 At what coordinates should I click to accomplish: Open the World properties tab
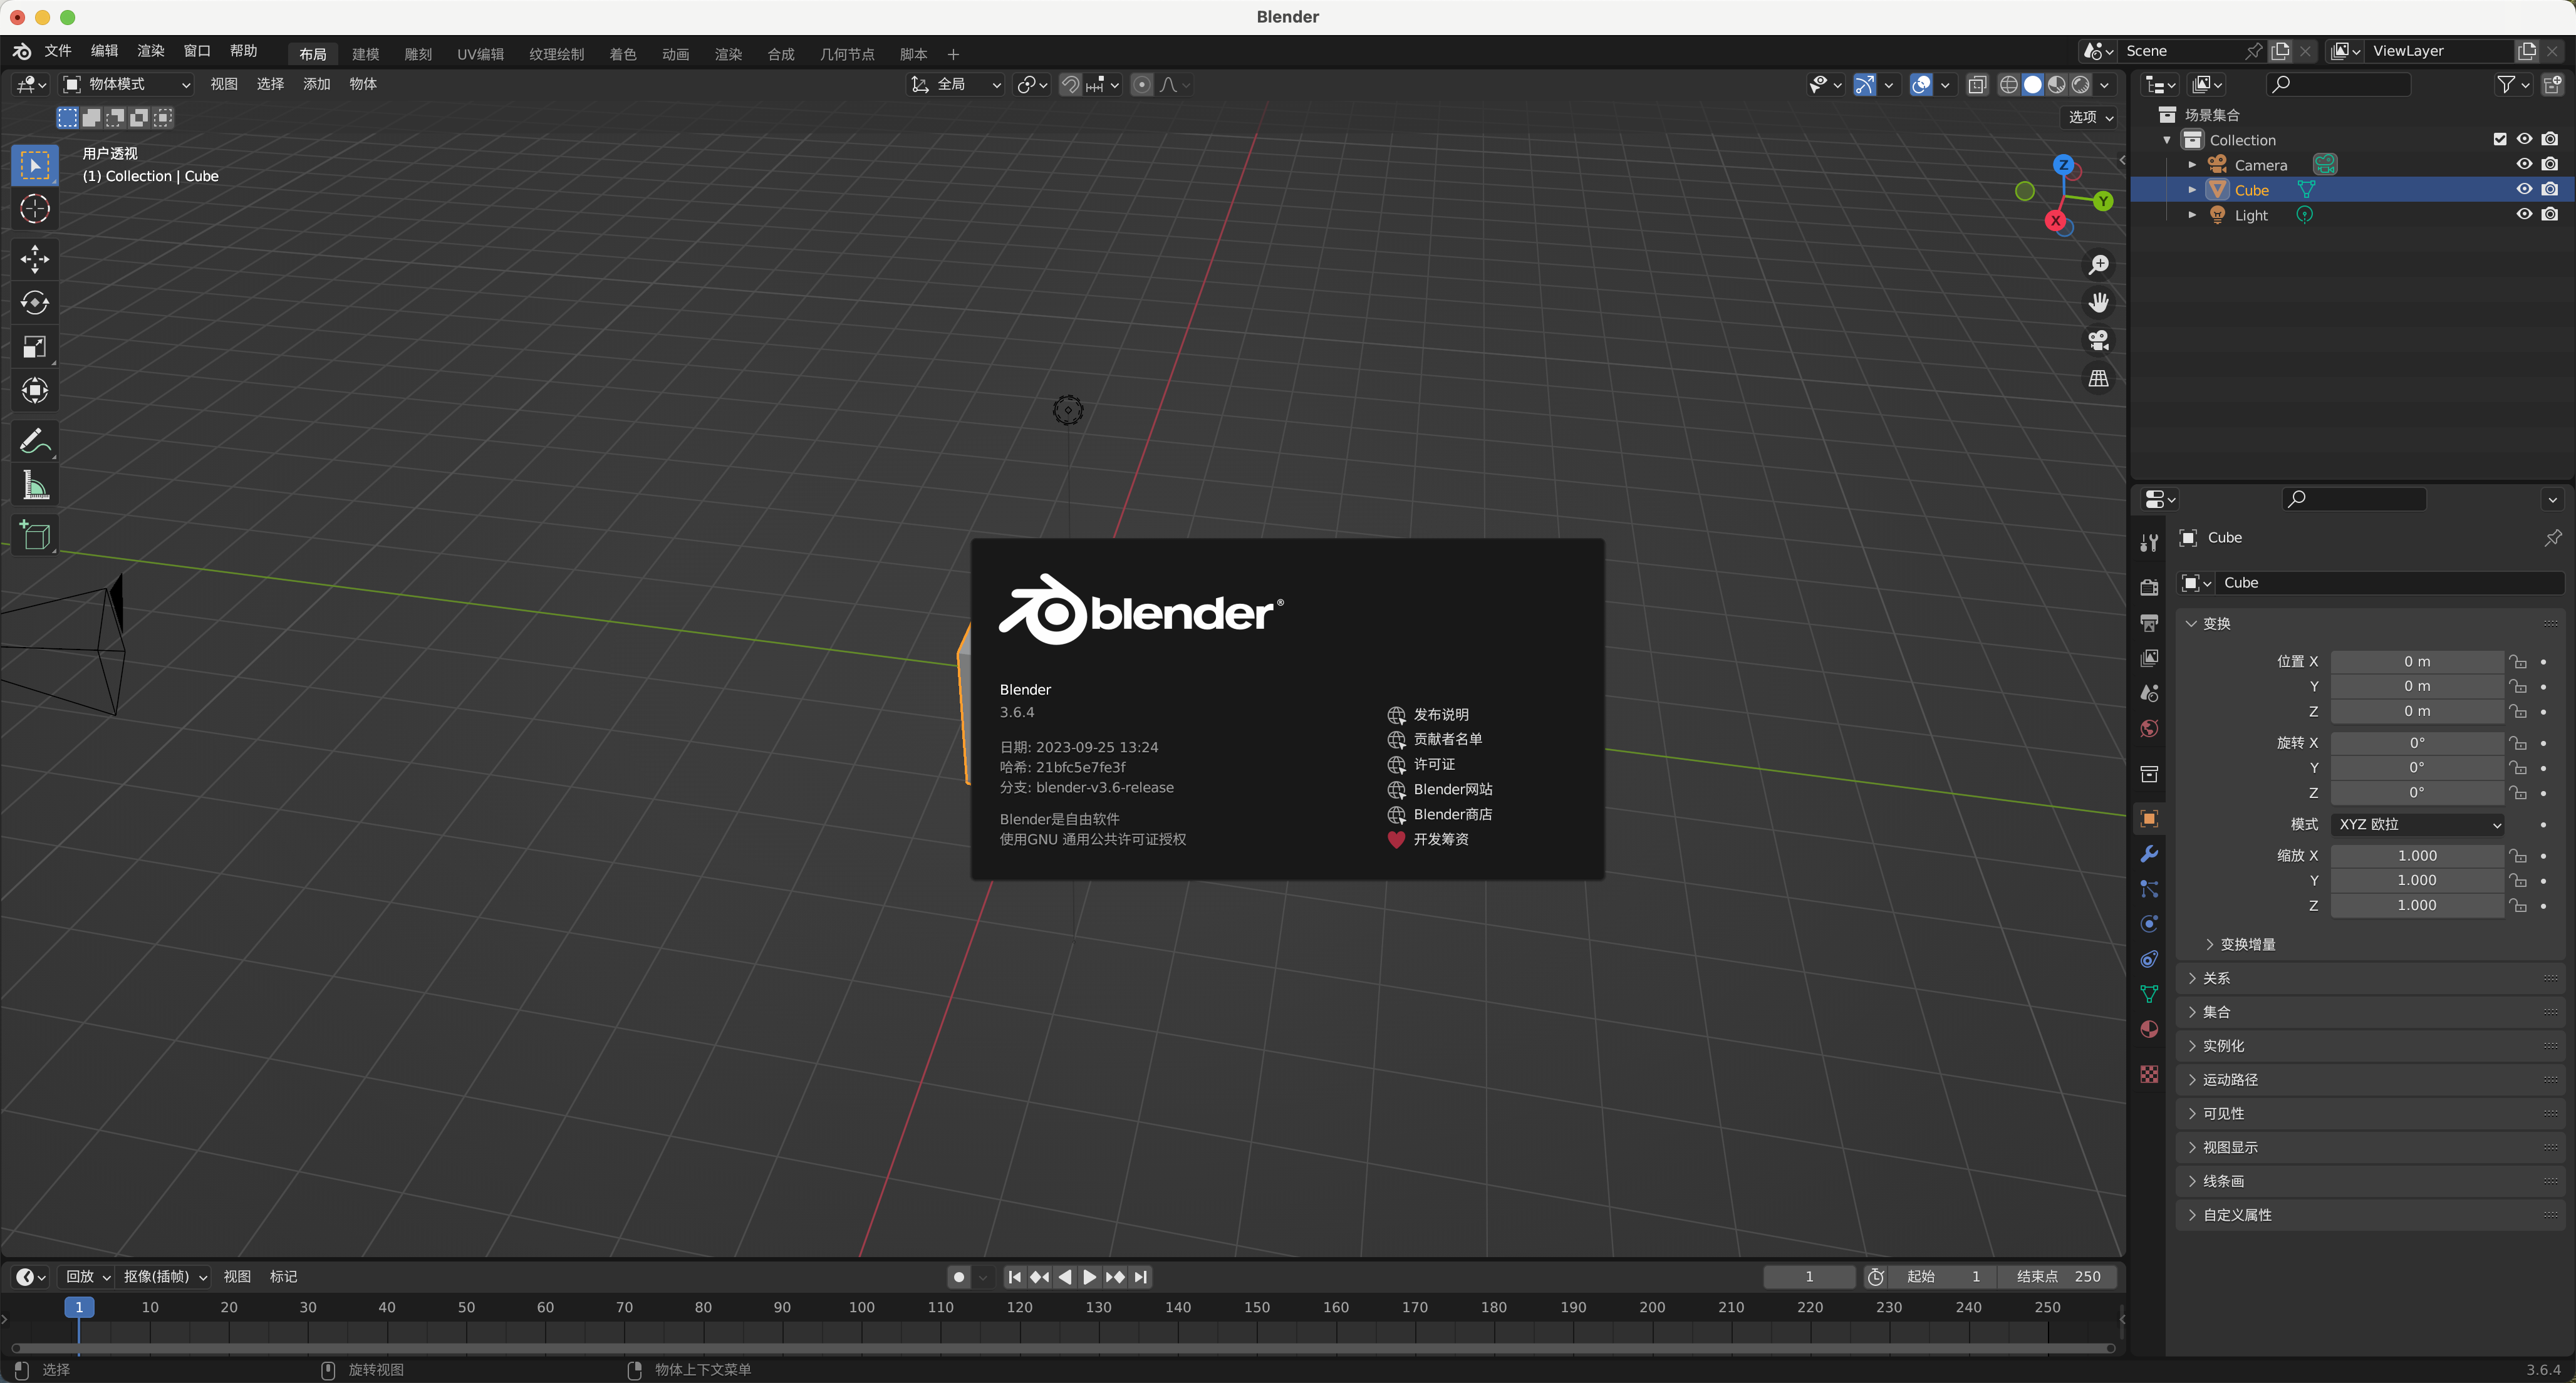pyautogui.click(x=2149, y=728)
